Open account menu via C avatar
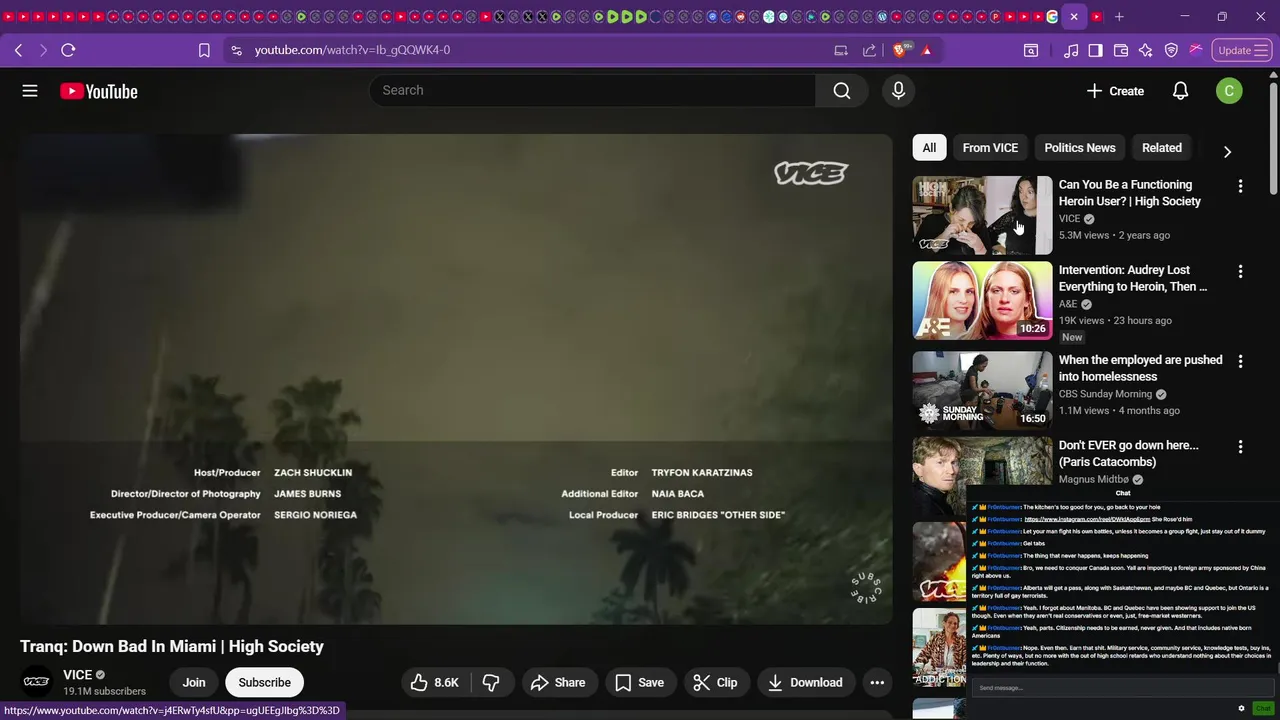The image size is (1280, 720). click(x=1229, y=91)
